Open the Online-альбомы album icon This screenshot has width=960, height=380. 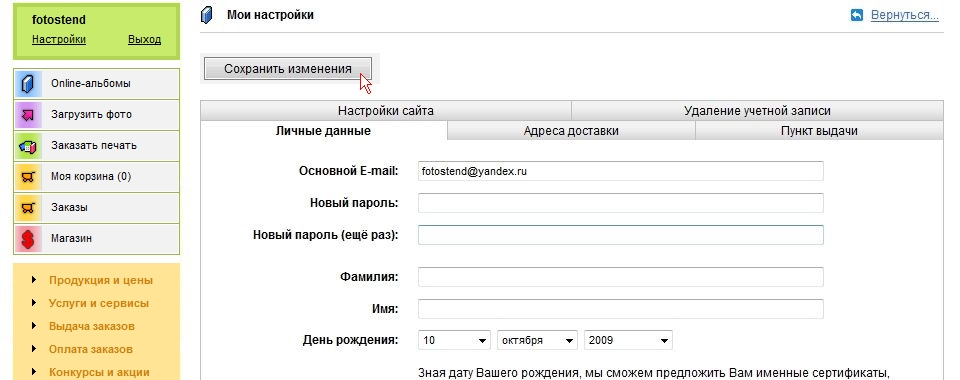tap(28, 84)
